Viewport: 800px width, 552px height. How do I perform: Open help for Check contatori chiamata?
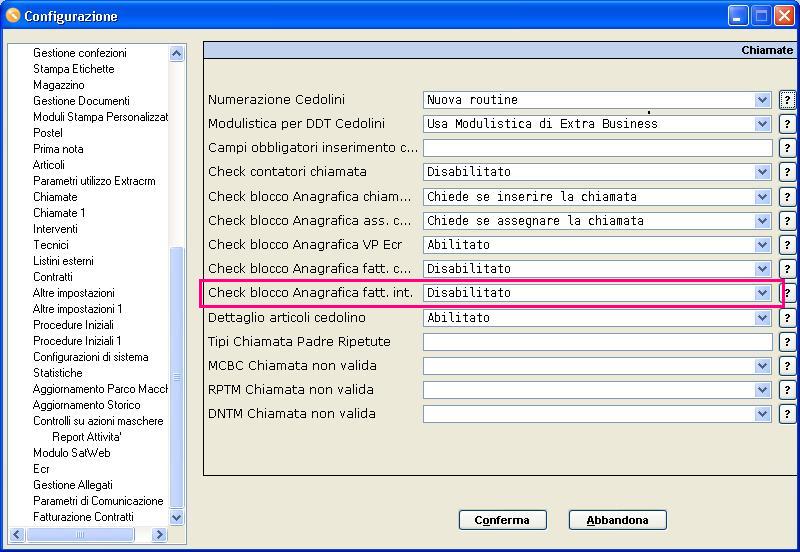(x=787, y=172)
